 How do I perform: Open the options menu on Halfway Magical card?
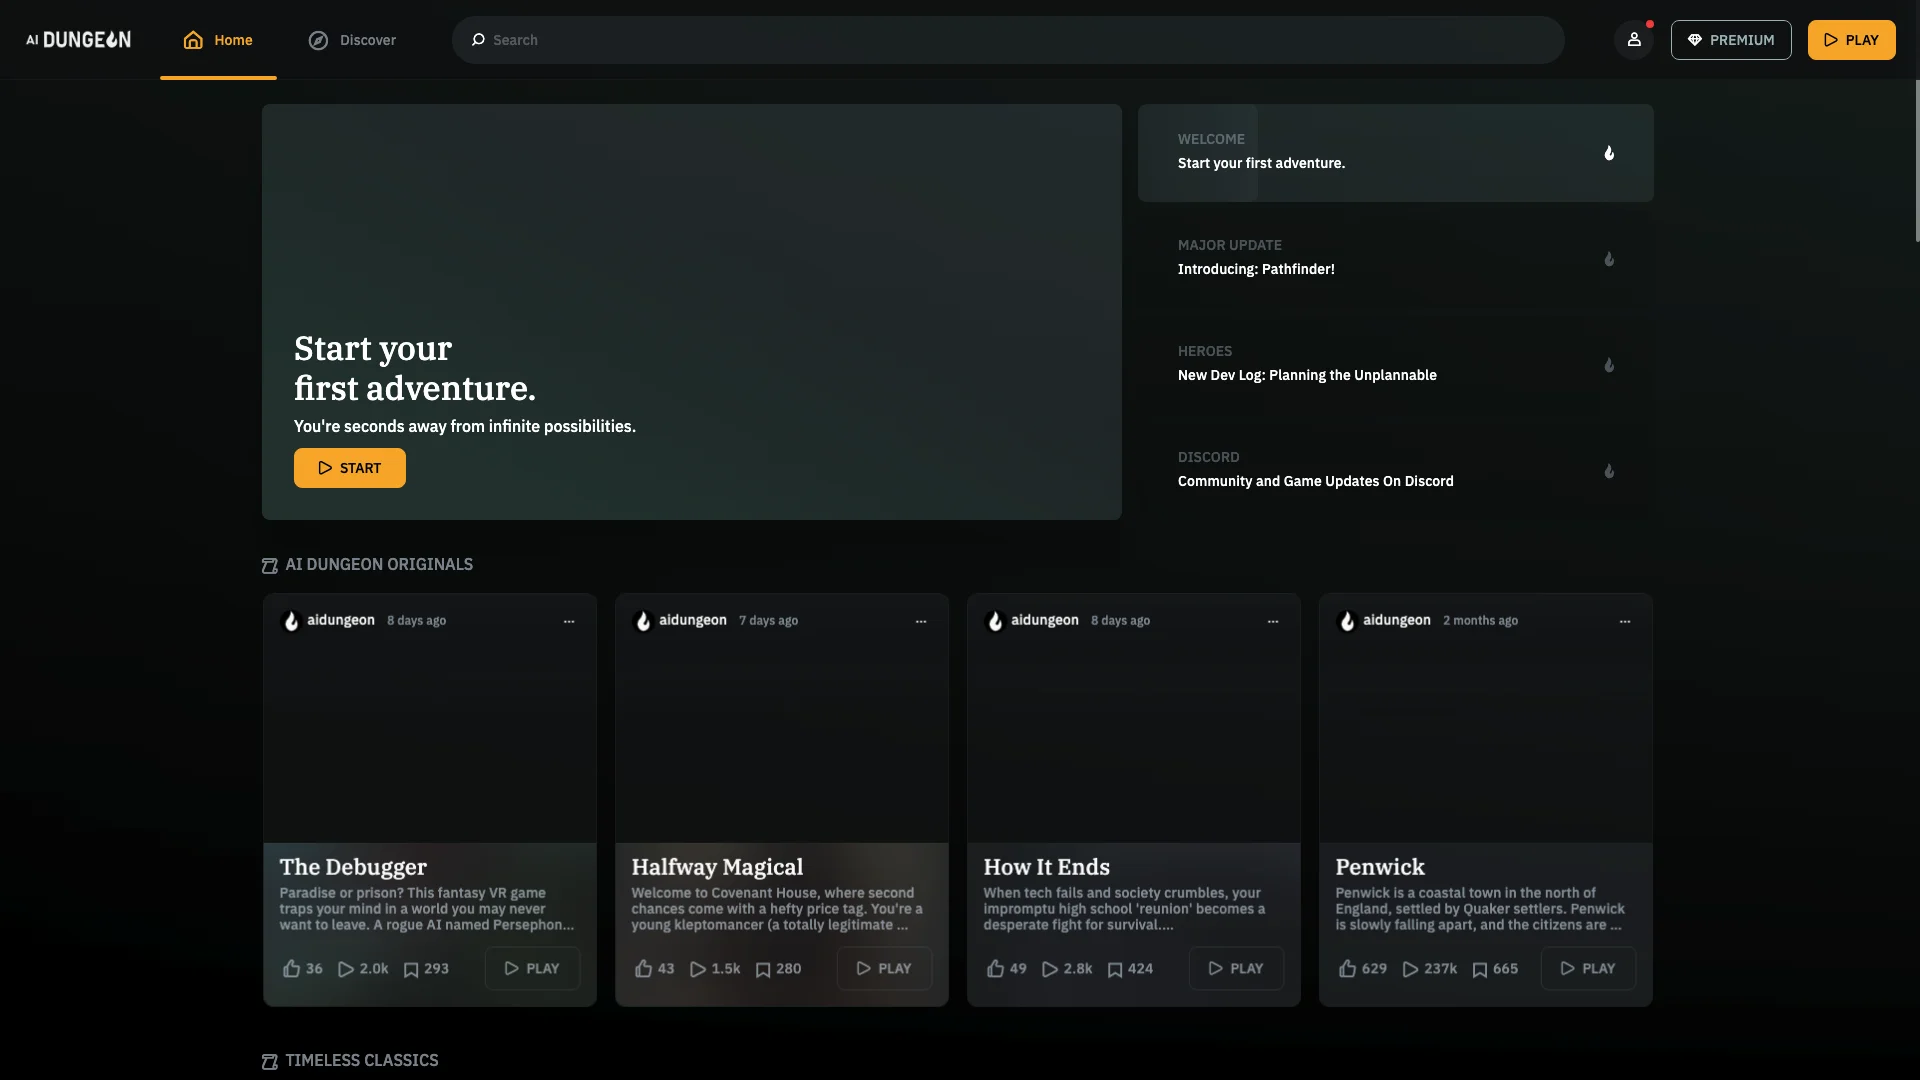pos(921,621)
